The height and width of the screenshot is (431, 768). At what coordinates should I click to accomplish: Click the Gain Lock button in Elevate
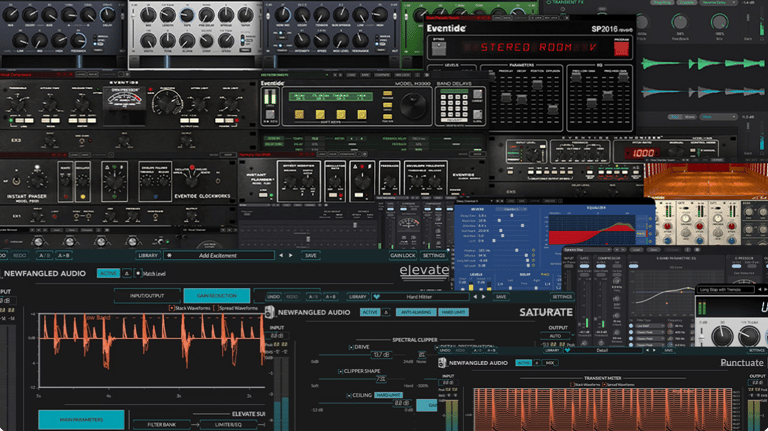click(403, 255)
